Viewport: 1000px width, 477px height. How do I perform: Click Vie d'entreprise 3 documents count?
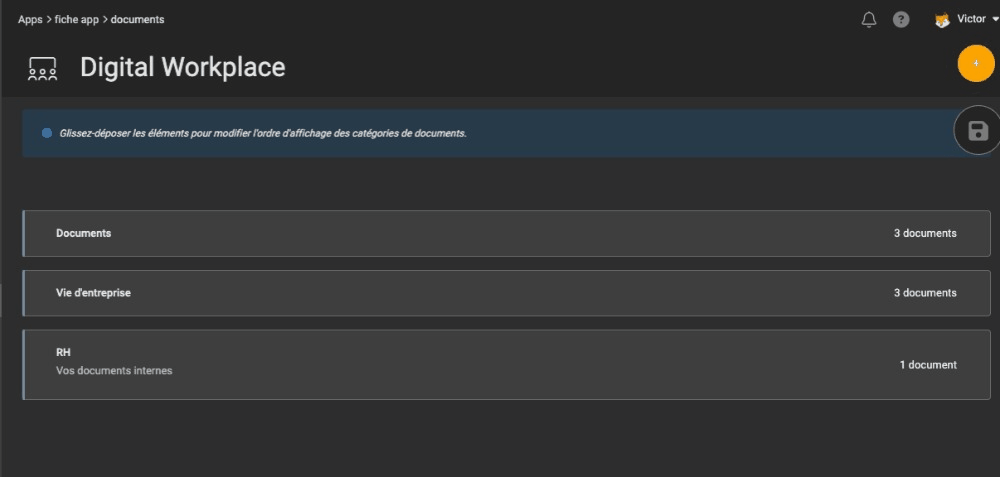click(x=925, y=293)
